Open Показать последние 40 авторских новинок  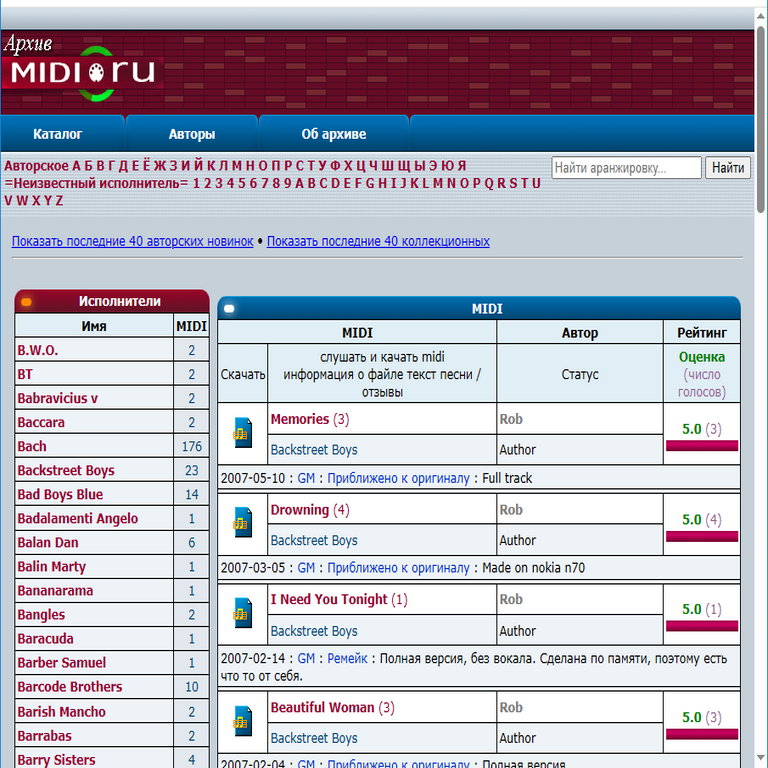132,241
